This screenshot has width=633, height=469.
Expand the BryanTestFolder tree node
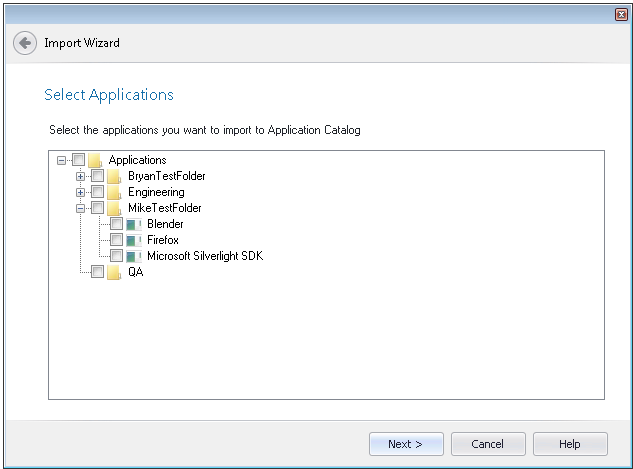(x=81, y=176)
